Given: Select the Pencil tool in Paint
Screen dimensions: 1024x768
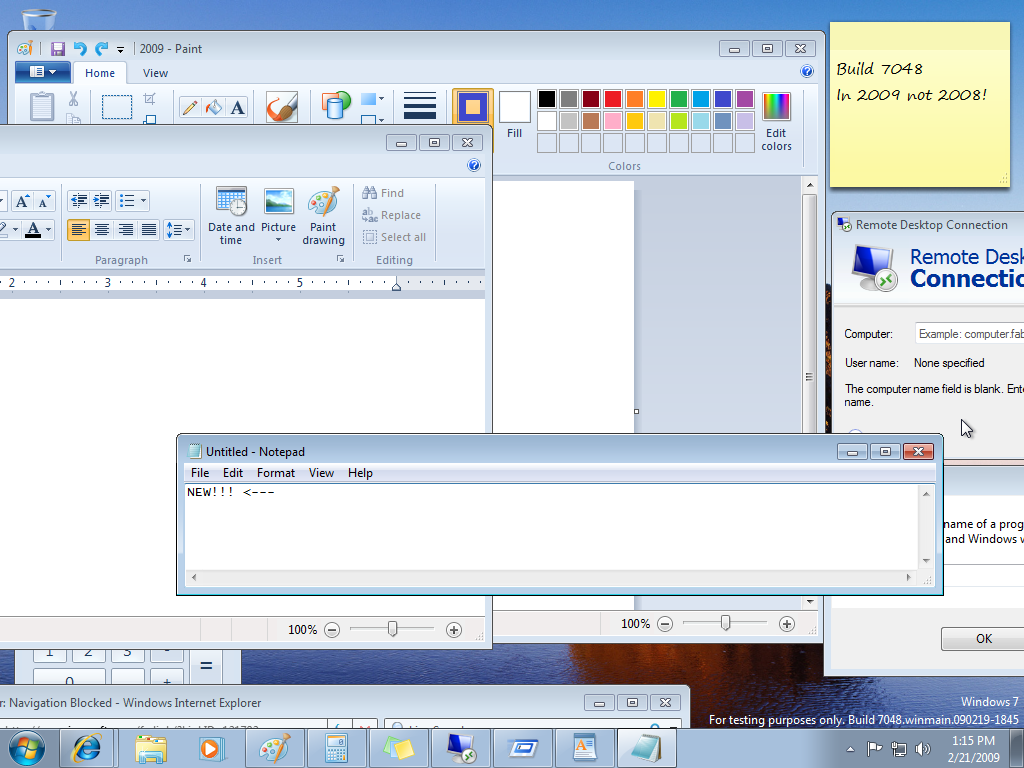Looking at the screenshot, I should click(x=190, y=107).
